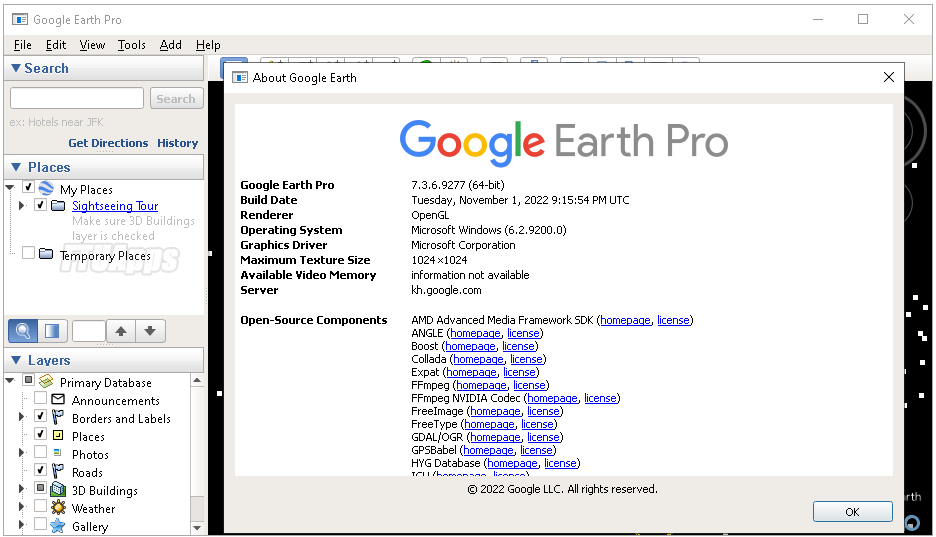Screen dimensions: 936x537
Task: Open the Help menu
Action: point(208,45)
